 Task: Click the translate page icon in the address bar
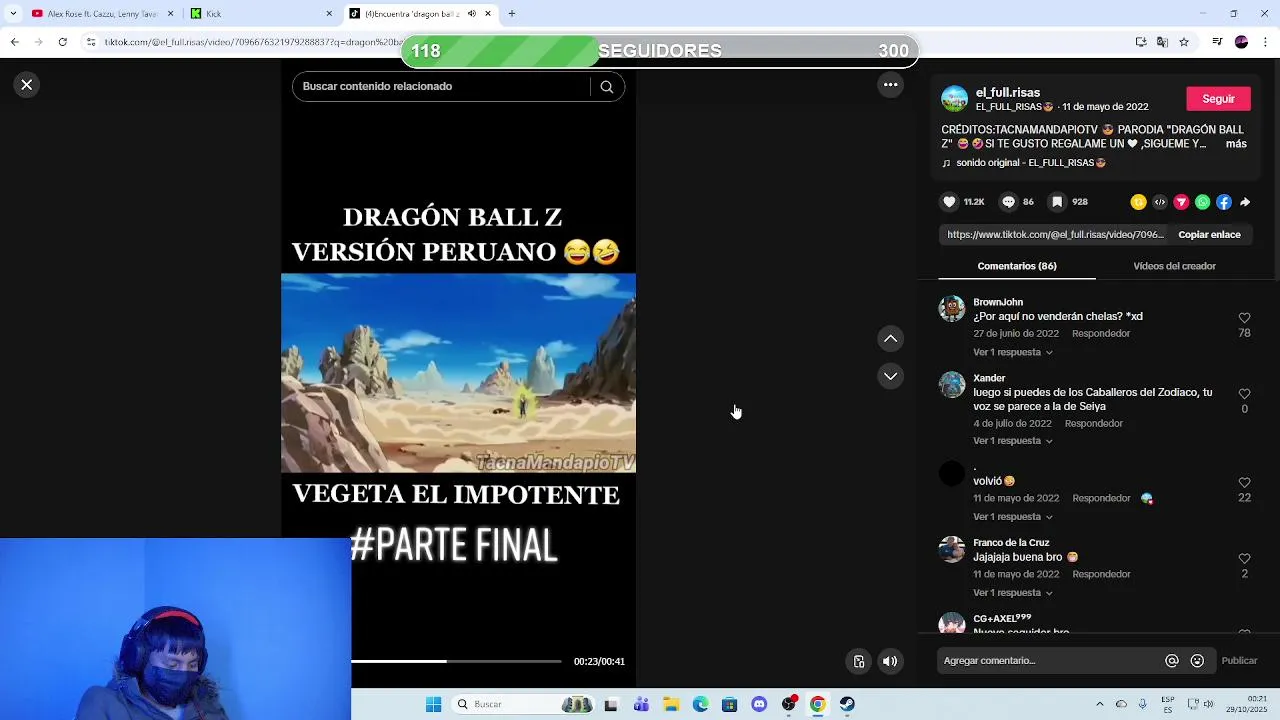click(x=1162, y=42)
